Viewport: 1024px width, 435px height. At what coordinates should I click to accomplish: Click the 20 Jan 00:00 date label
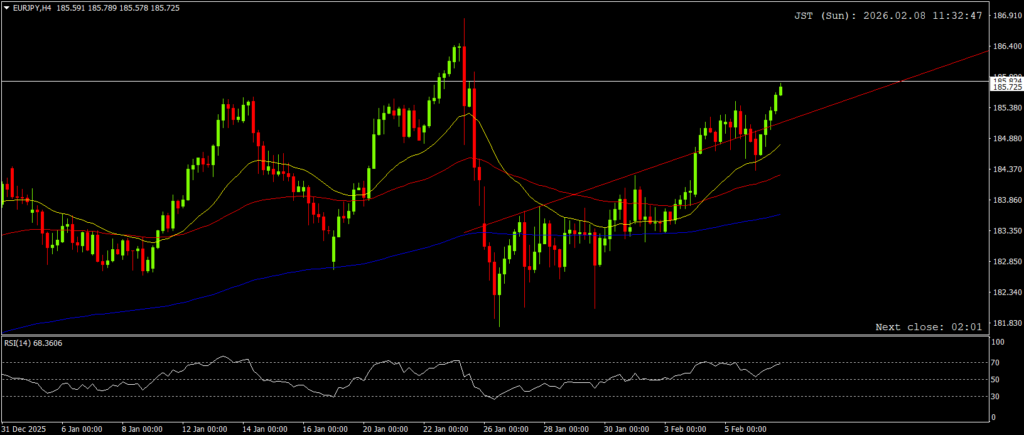click(383, 428)
